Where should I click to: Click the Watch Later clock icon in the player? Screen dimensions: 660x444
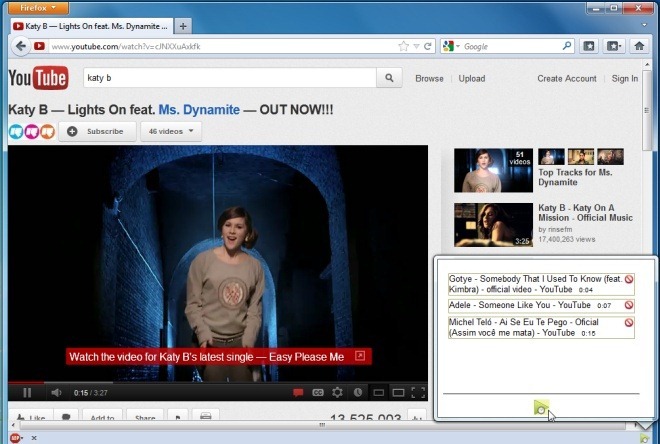click(358, 393)
